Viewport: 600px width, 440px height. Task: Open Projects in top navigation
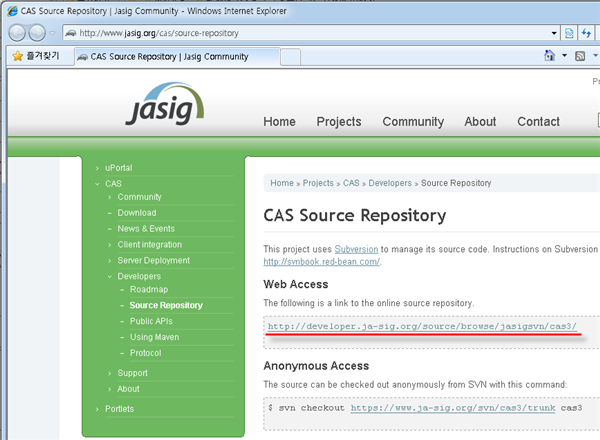click(339, 122)
